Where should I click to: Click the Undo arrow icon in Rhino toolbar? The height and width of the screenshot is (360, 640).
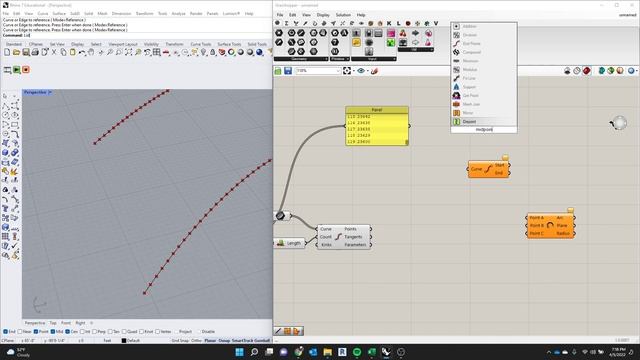pos(82,52)
